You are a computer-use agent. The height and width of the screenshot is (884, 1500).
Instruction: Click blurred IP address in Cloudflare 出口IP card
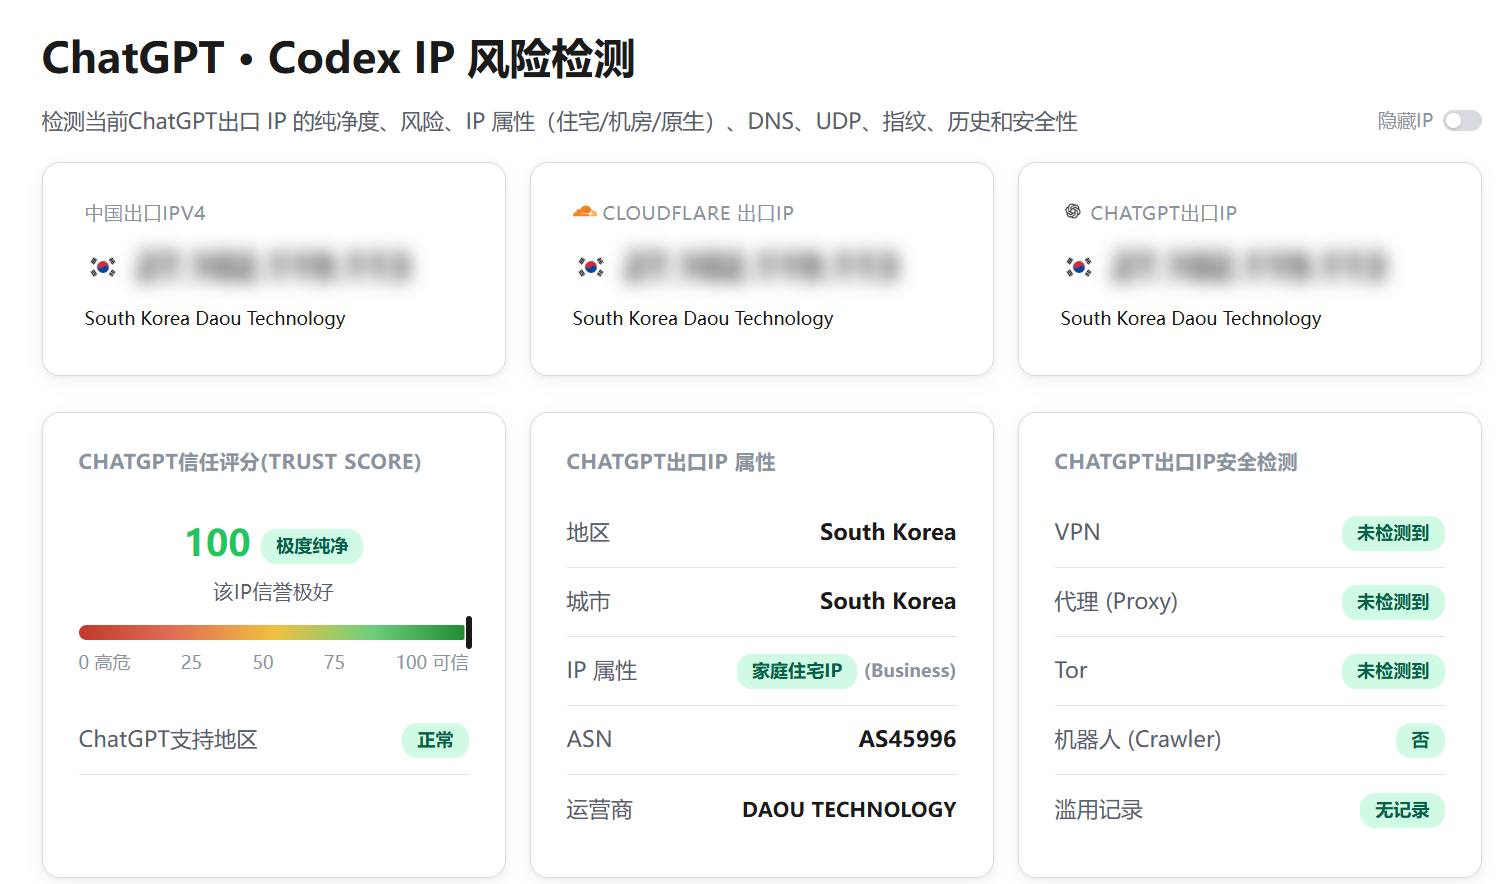click(x=761, y=266)
